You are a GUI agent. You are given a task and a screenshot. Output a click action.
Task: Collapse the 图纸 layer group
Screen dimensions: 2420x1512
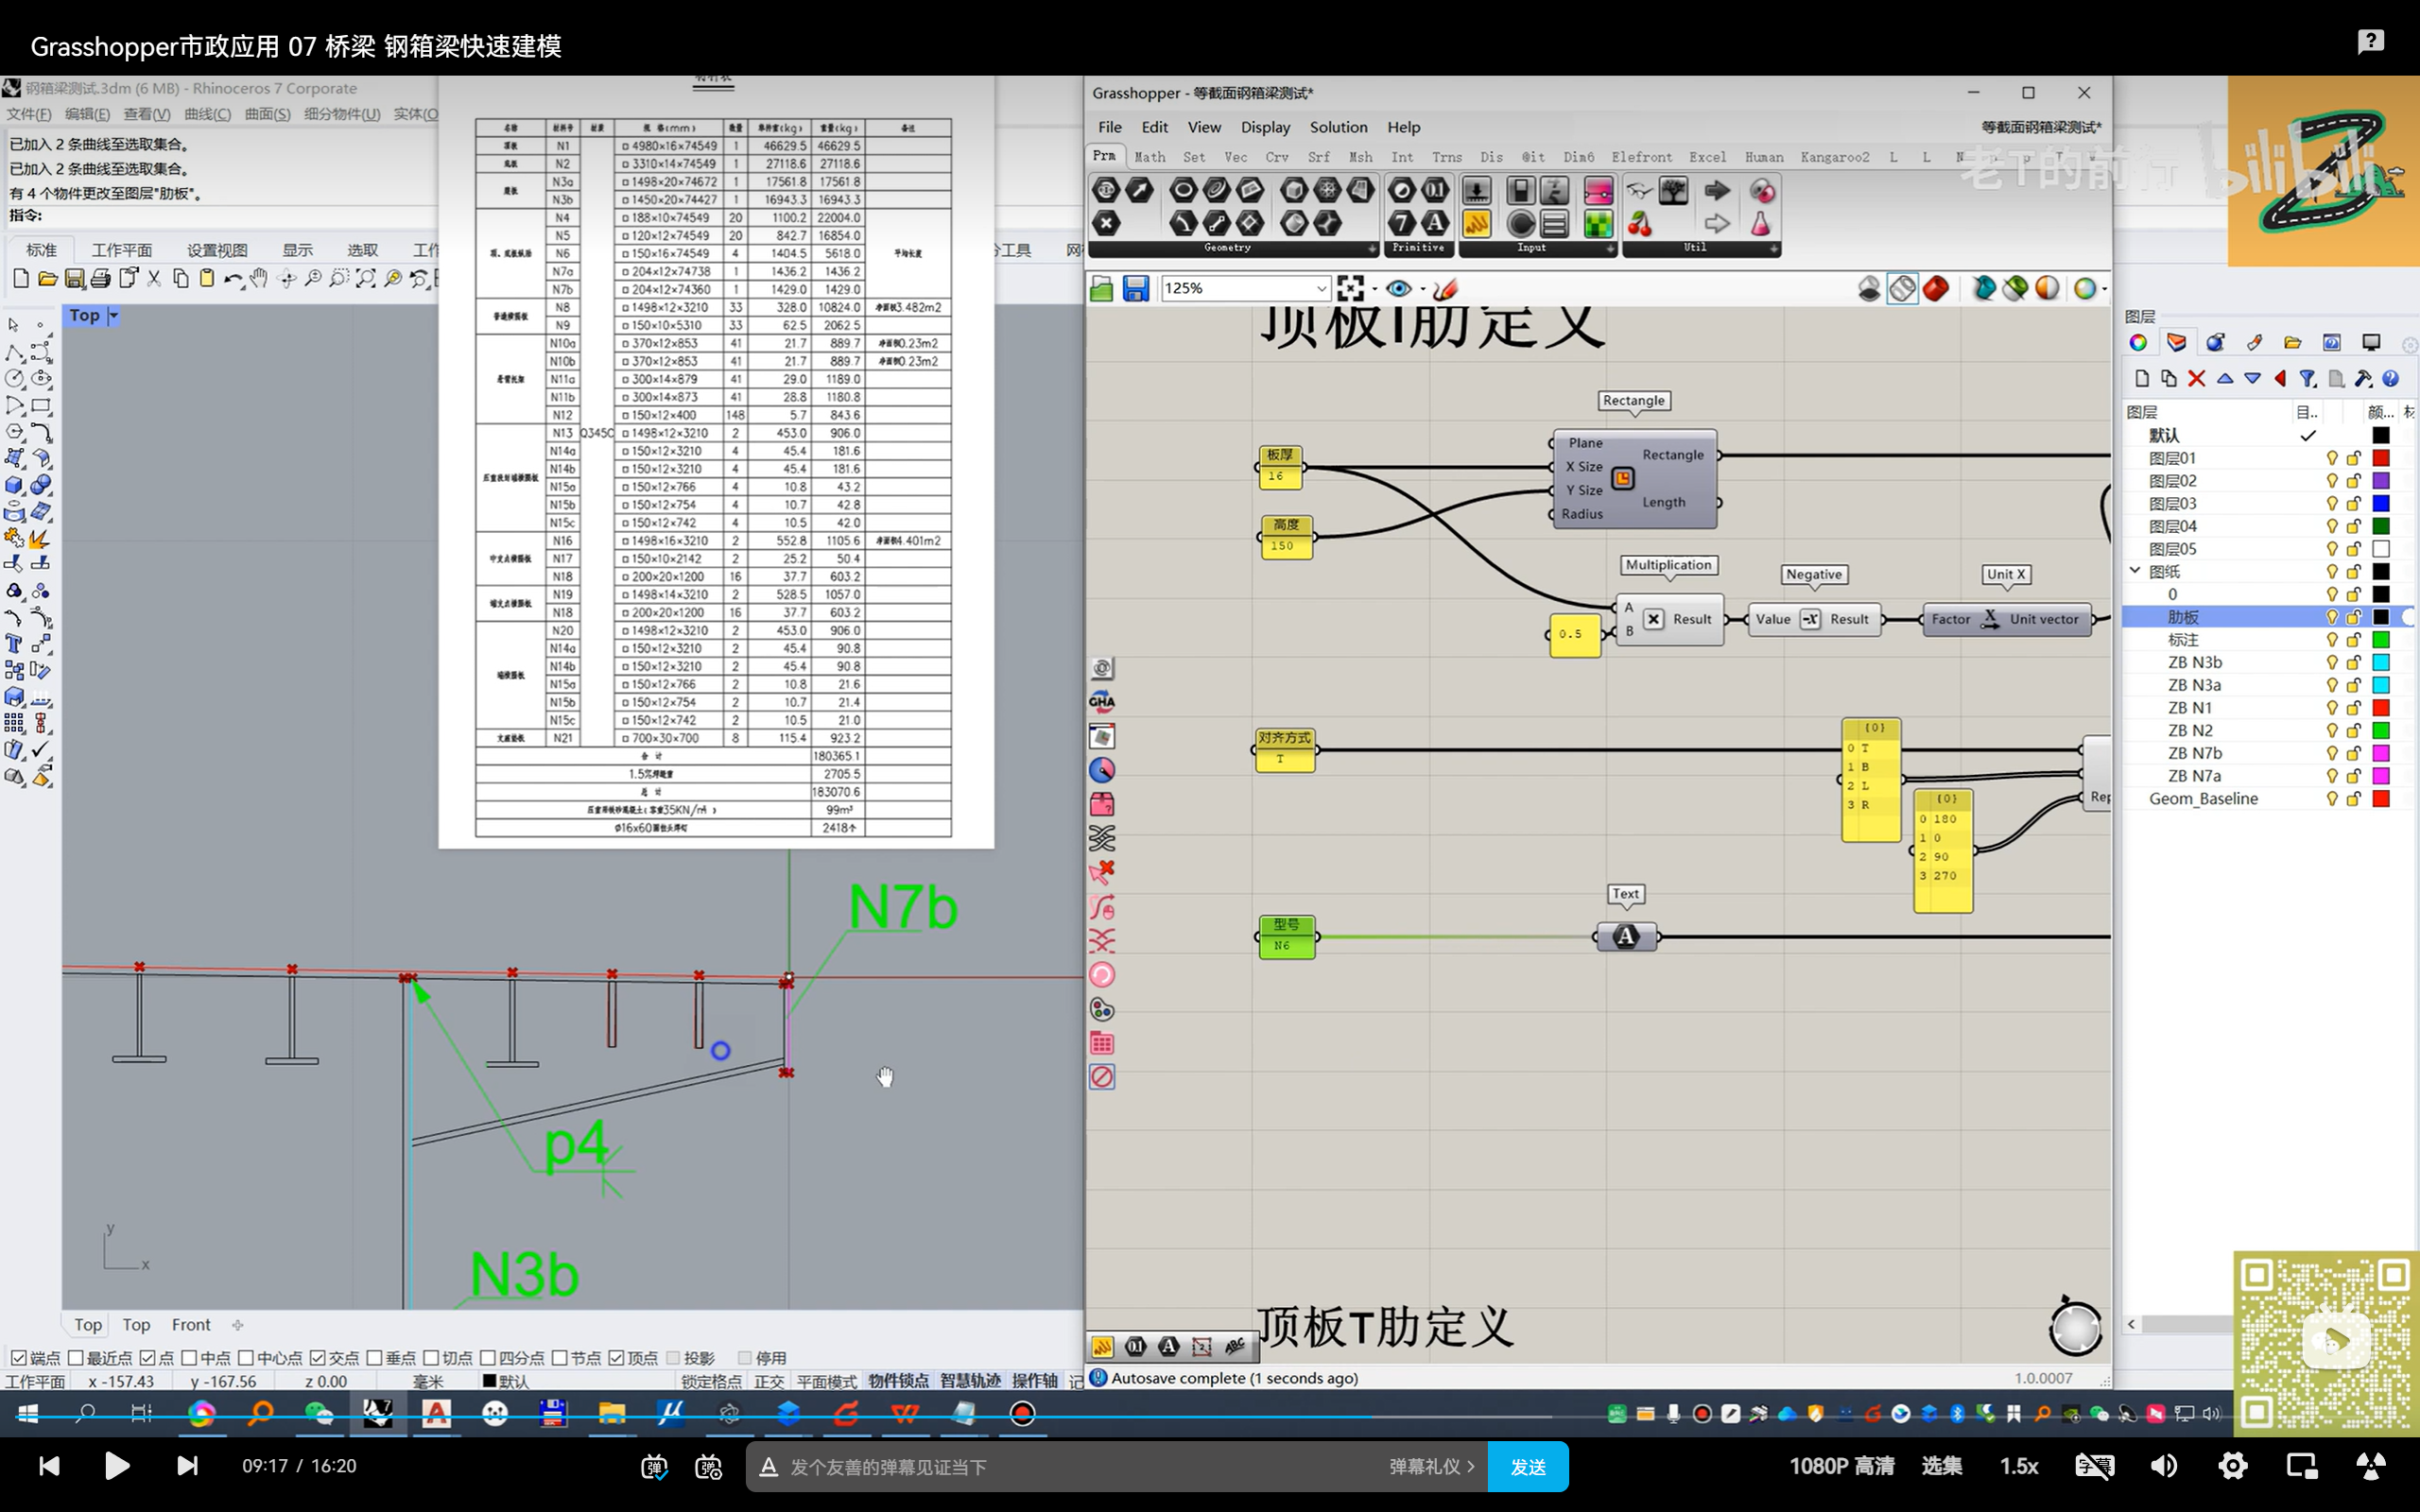(x=2135, y=571)
